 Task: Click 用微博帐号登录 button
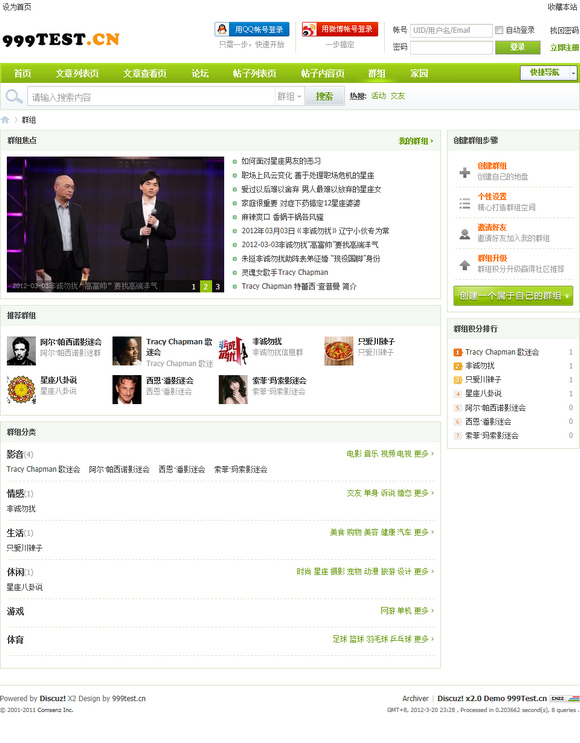click(340, 29)
